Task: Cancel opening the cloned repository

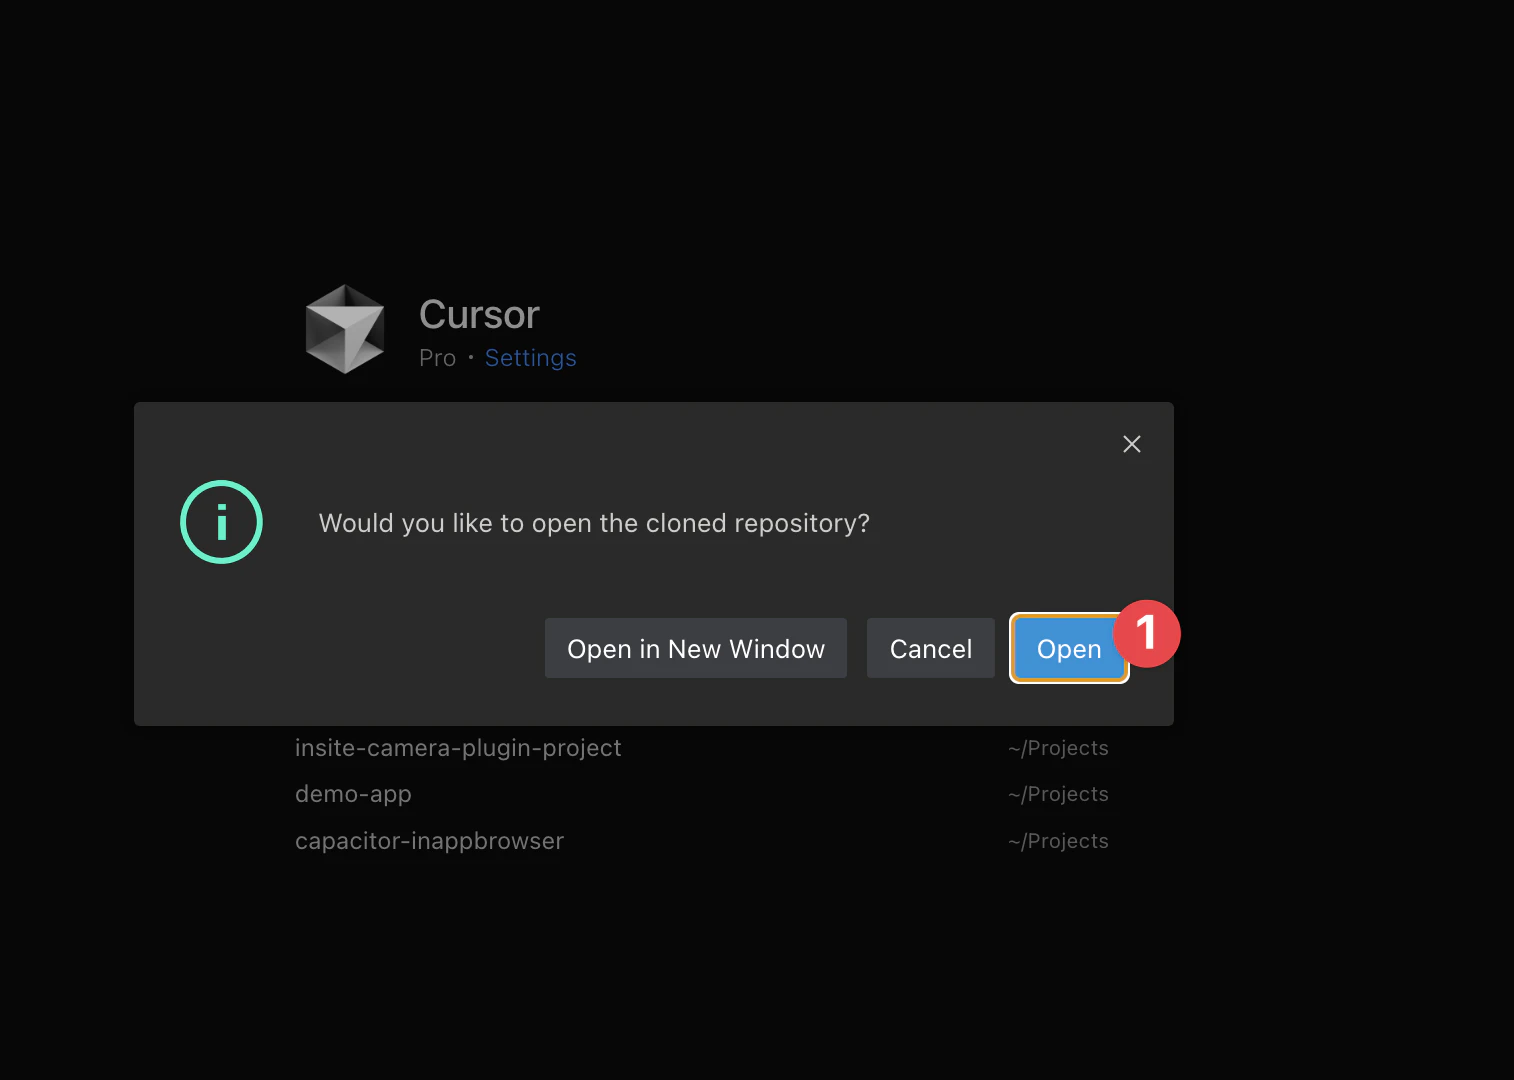Action: pyautogui.click(x=930, y=648)
